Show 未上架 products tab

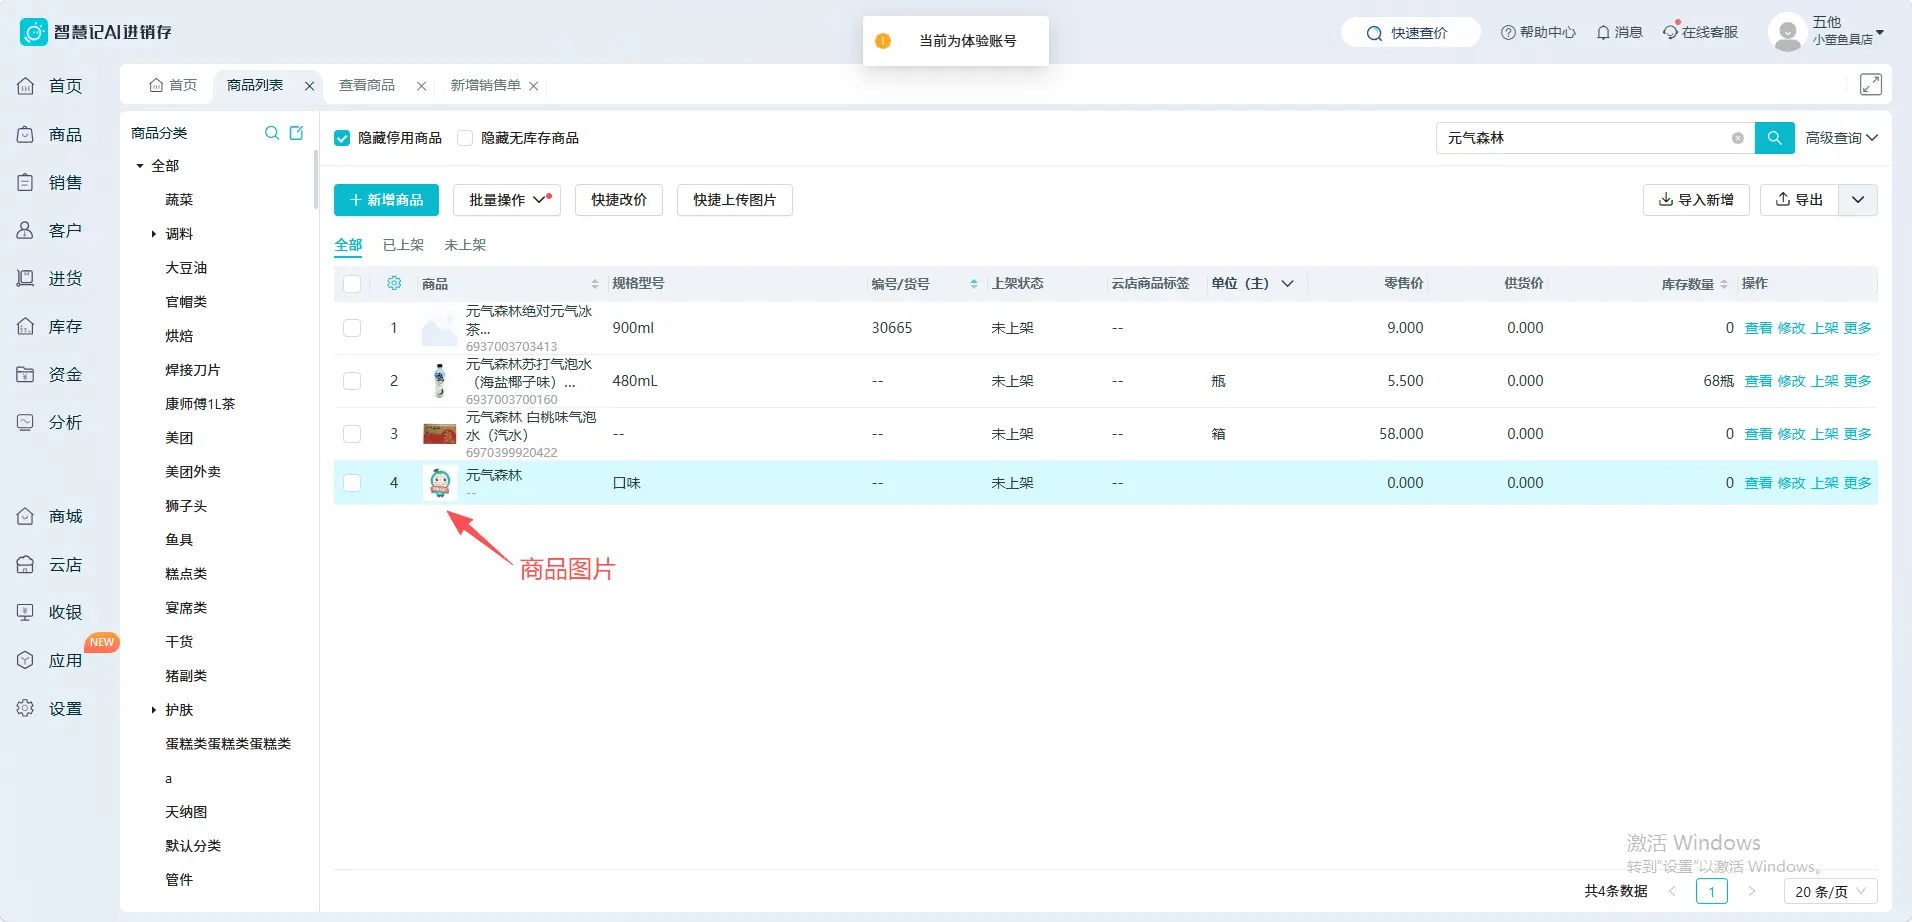click(465, 245)
